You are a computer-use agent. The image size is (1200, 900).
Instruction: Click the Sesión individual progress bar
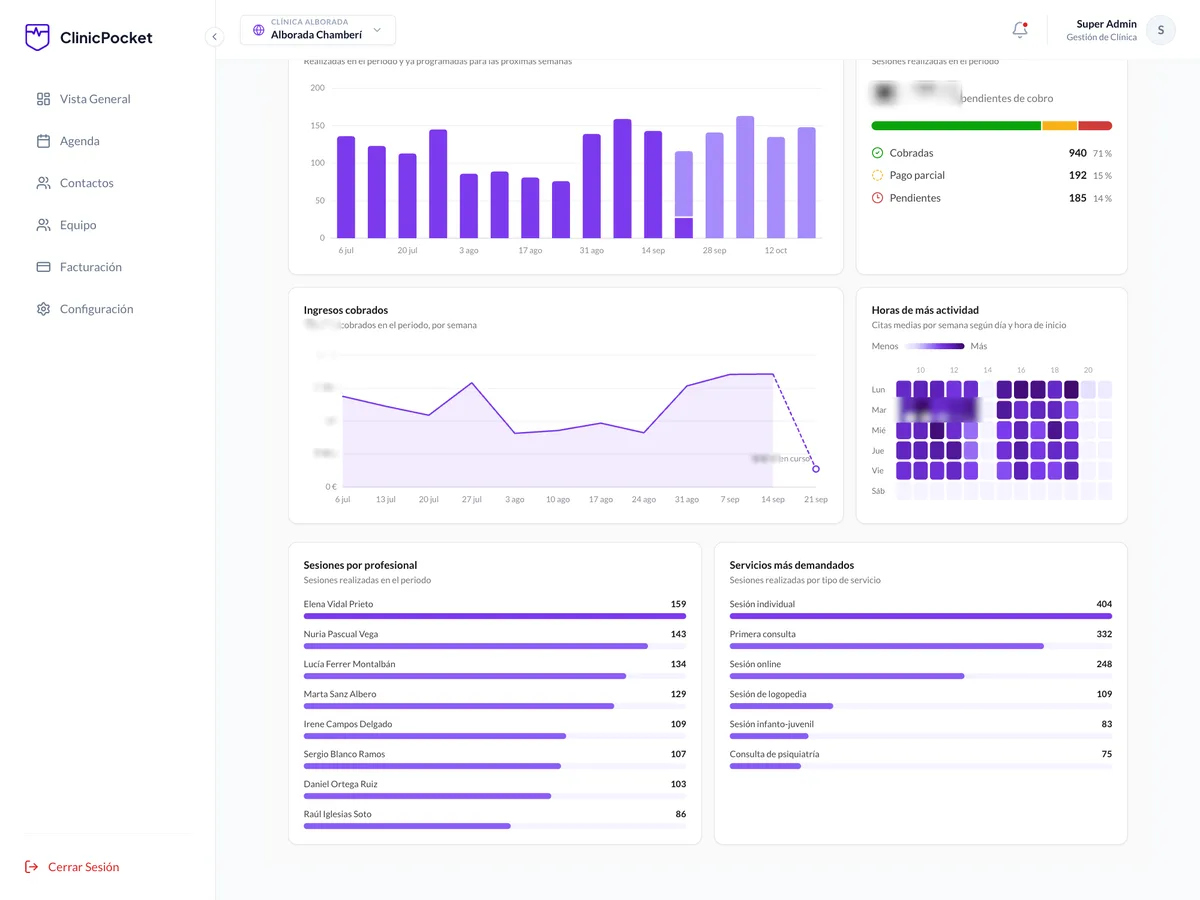[921, 616]
